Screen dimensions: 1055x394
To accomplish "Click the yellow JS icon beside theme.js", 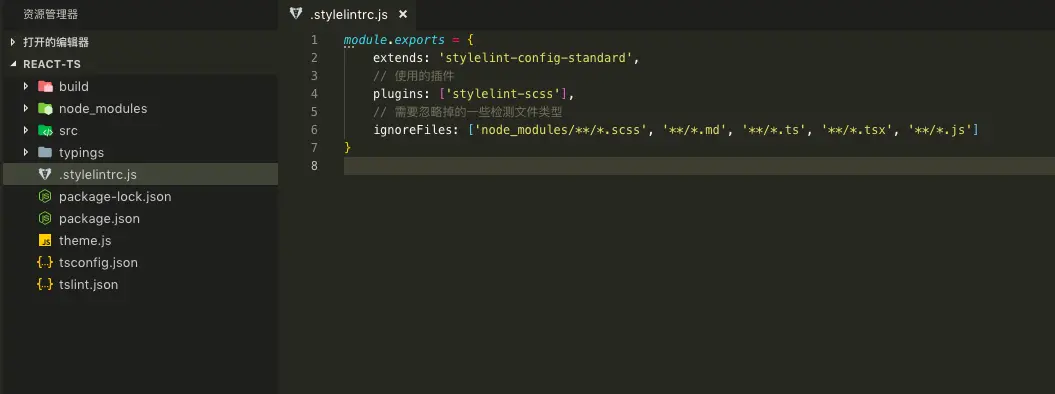I will pyautogui.click(x=45, y=241).
